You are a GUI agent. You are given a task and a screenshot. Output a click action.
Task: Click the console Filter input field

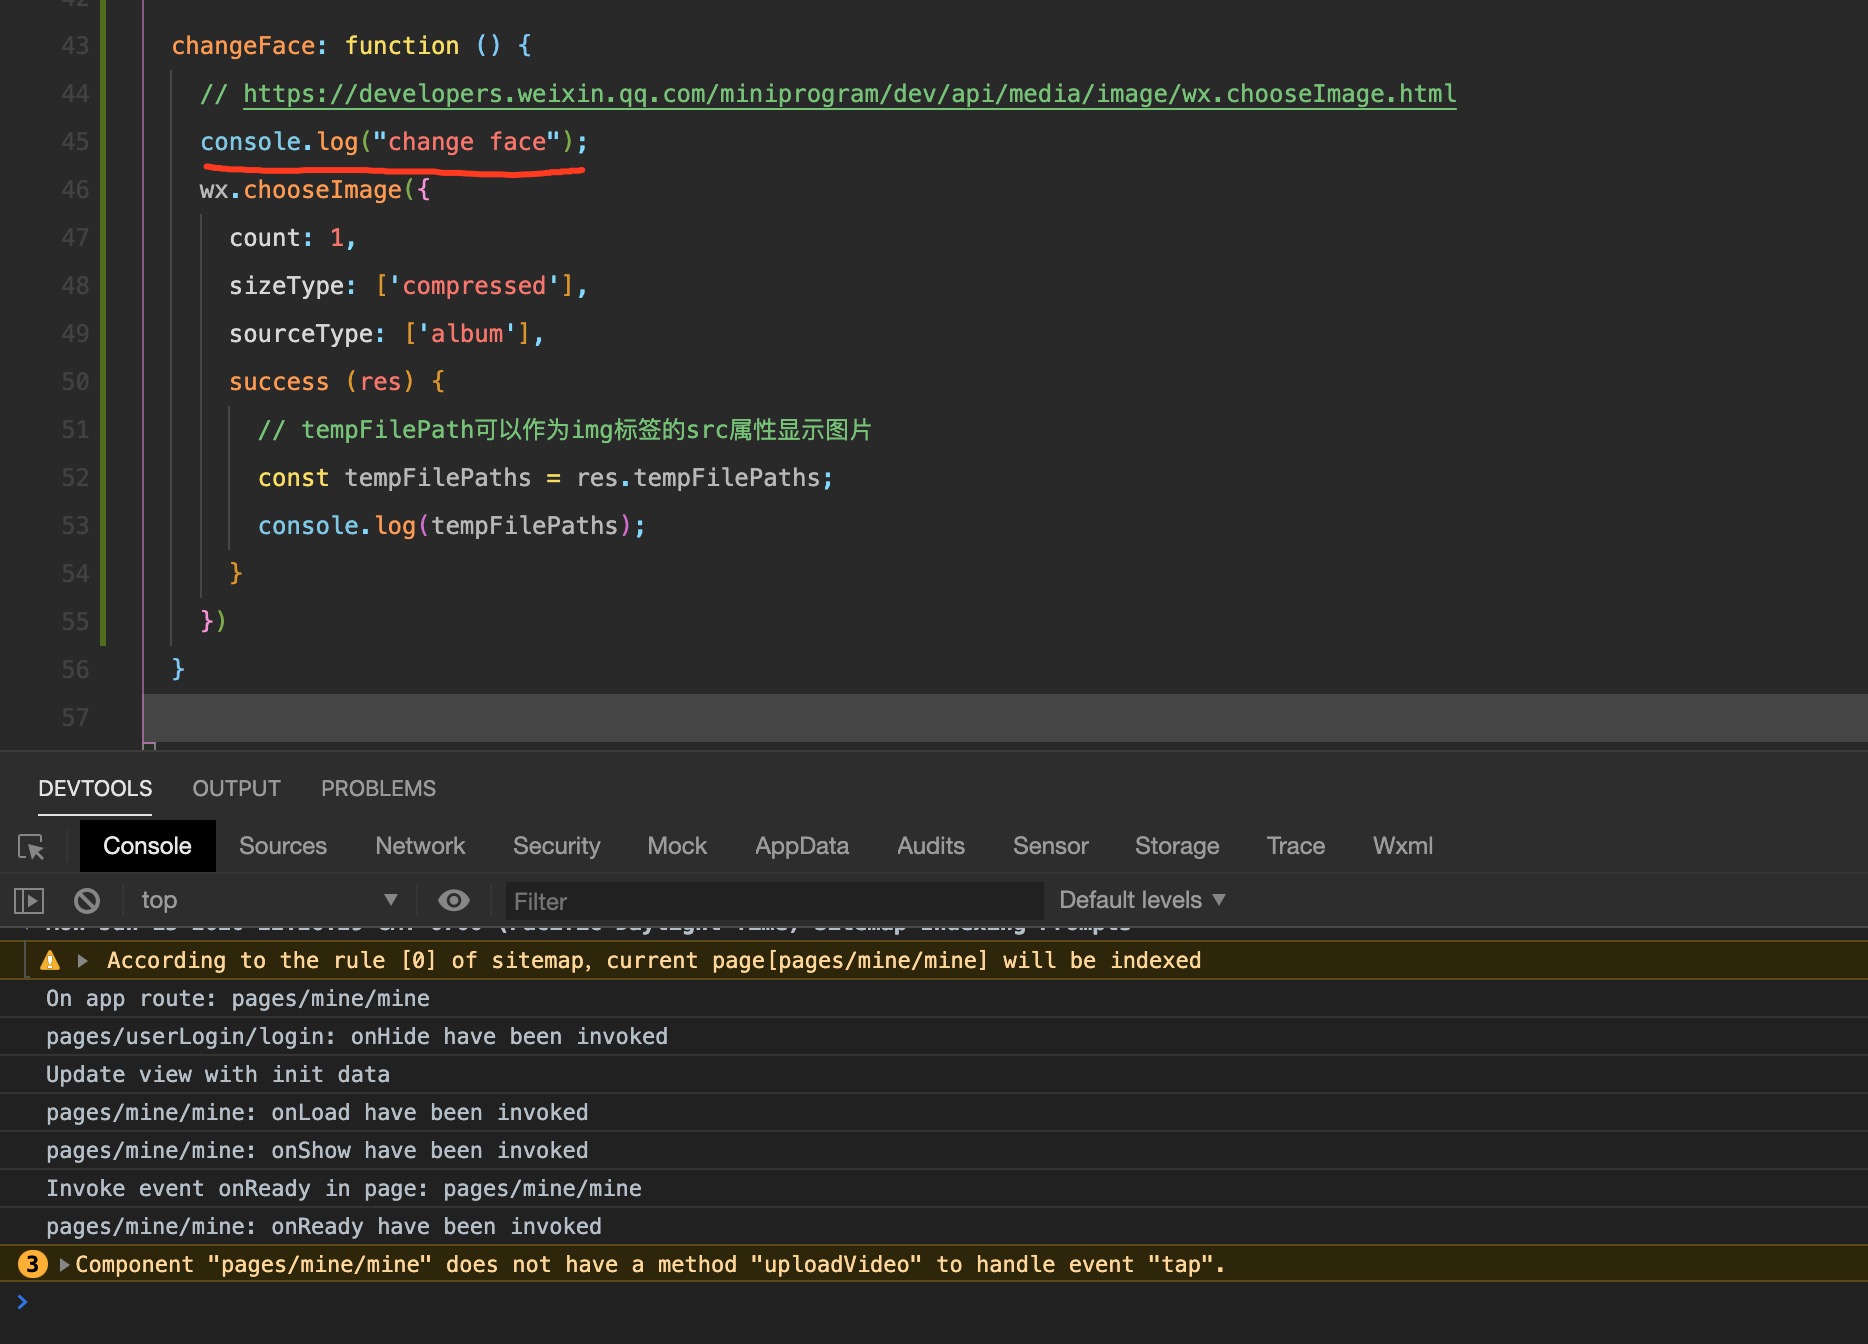(773, 902)
